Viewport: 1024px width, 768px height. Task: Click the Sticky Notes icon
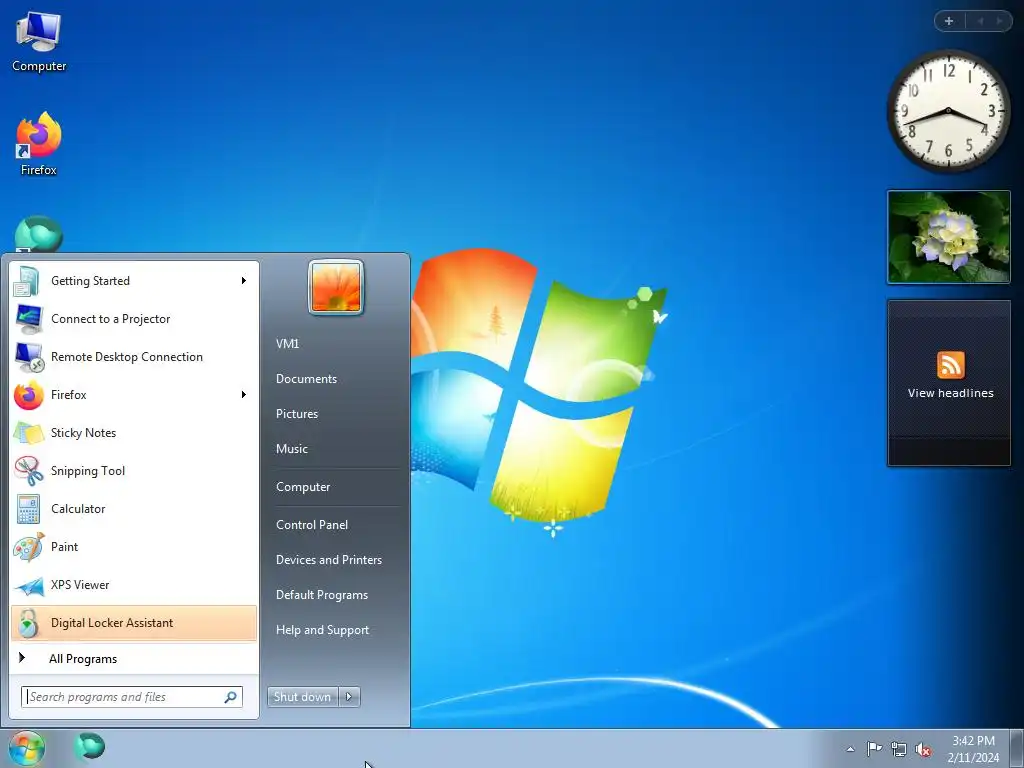pyautogui.click(x=28, y=432)
